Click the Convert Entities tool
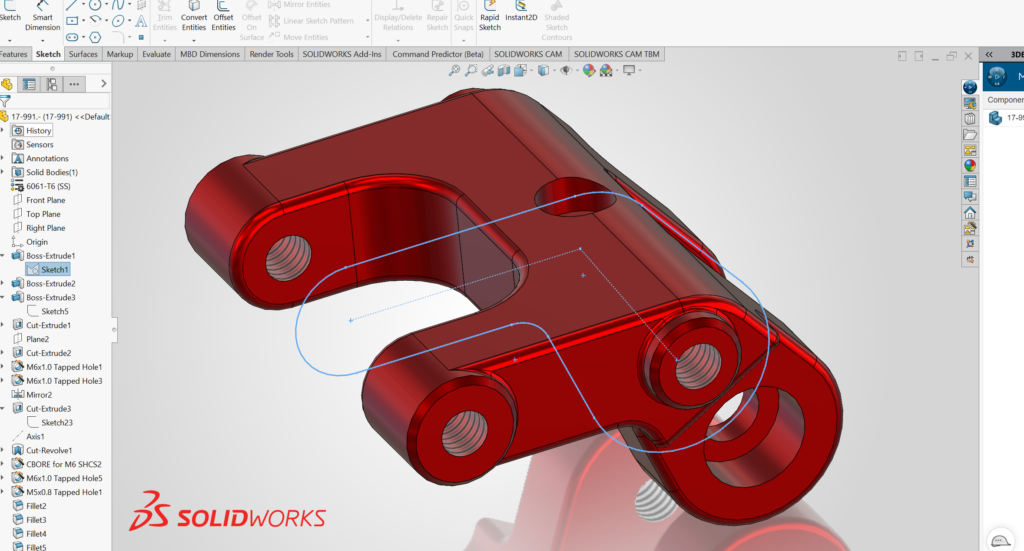This screenshot has height=551, width=1024. click(x=194, y=16)
